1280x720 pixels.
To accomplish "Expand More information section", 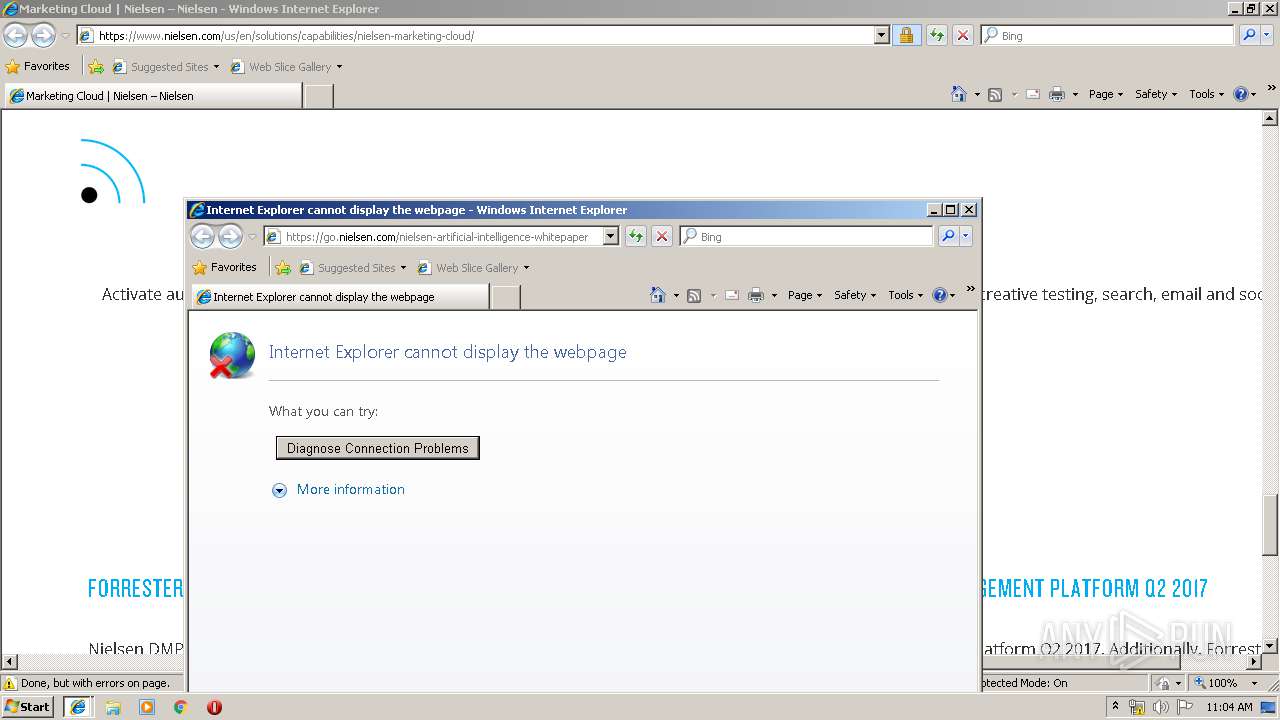I will pyautogui.click(x=339, y=490).
